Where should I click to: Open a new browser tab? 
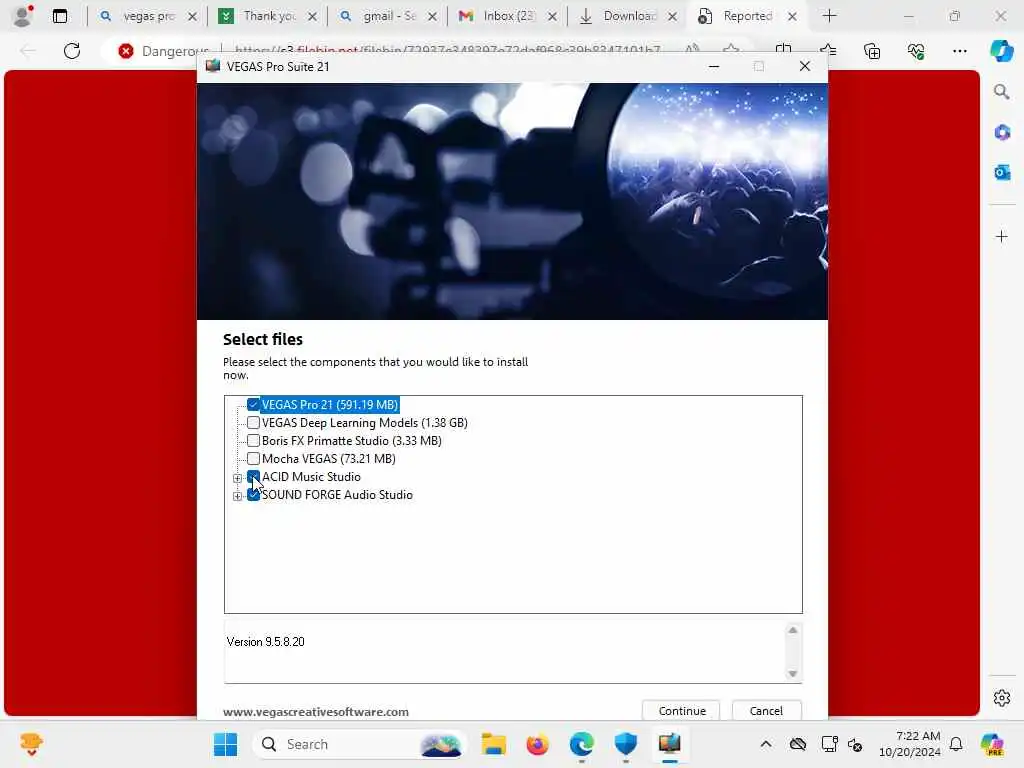829,16
